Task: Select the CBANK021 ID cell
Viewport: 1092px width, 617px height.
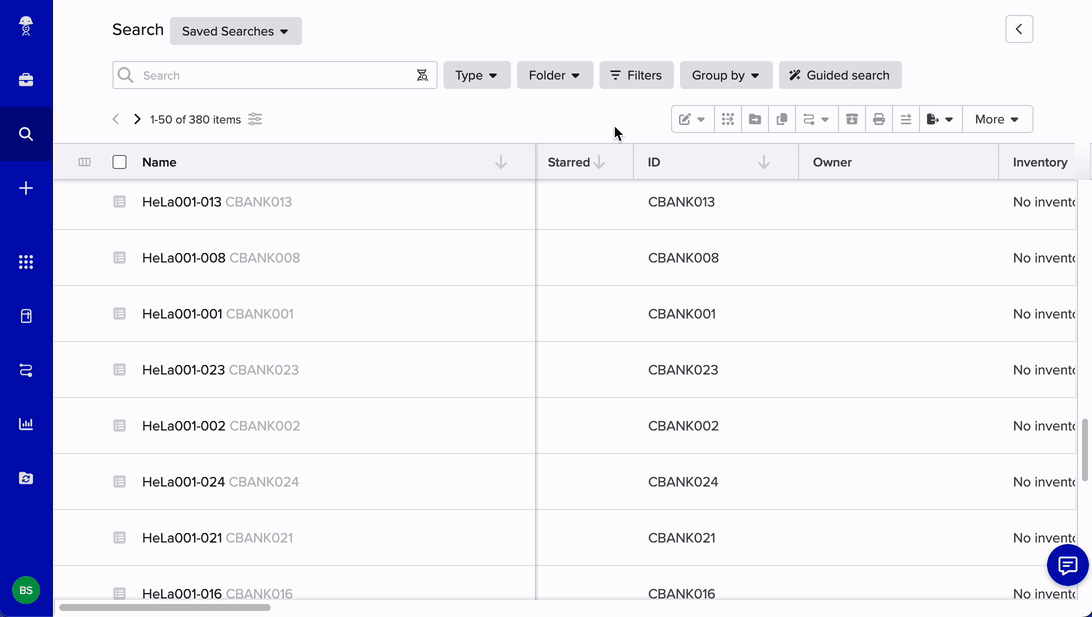Action: coord(681,538)
